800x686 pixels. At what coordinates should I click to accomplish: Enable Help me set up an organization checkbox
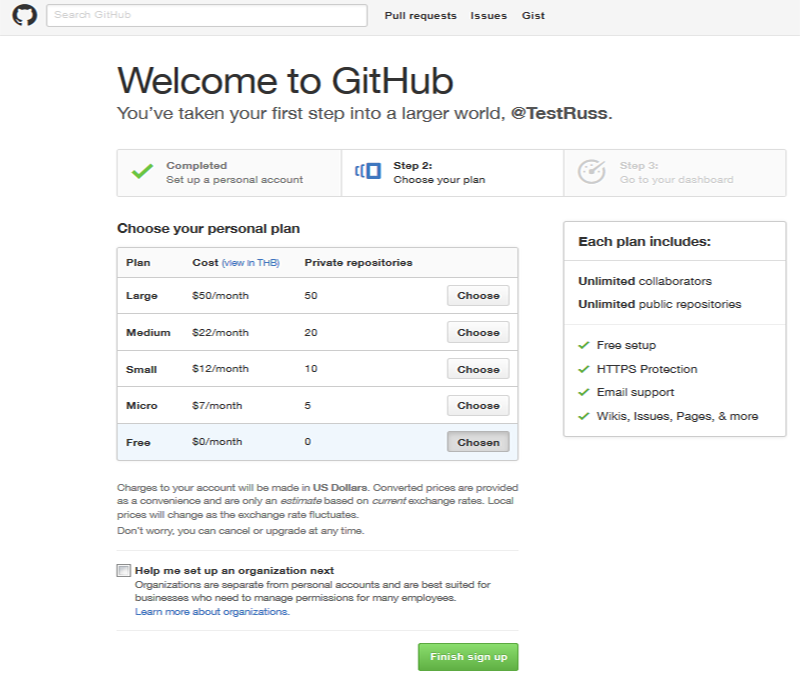pos(123,570)
